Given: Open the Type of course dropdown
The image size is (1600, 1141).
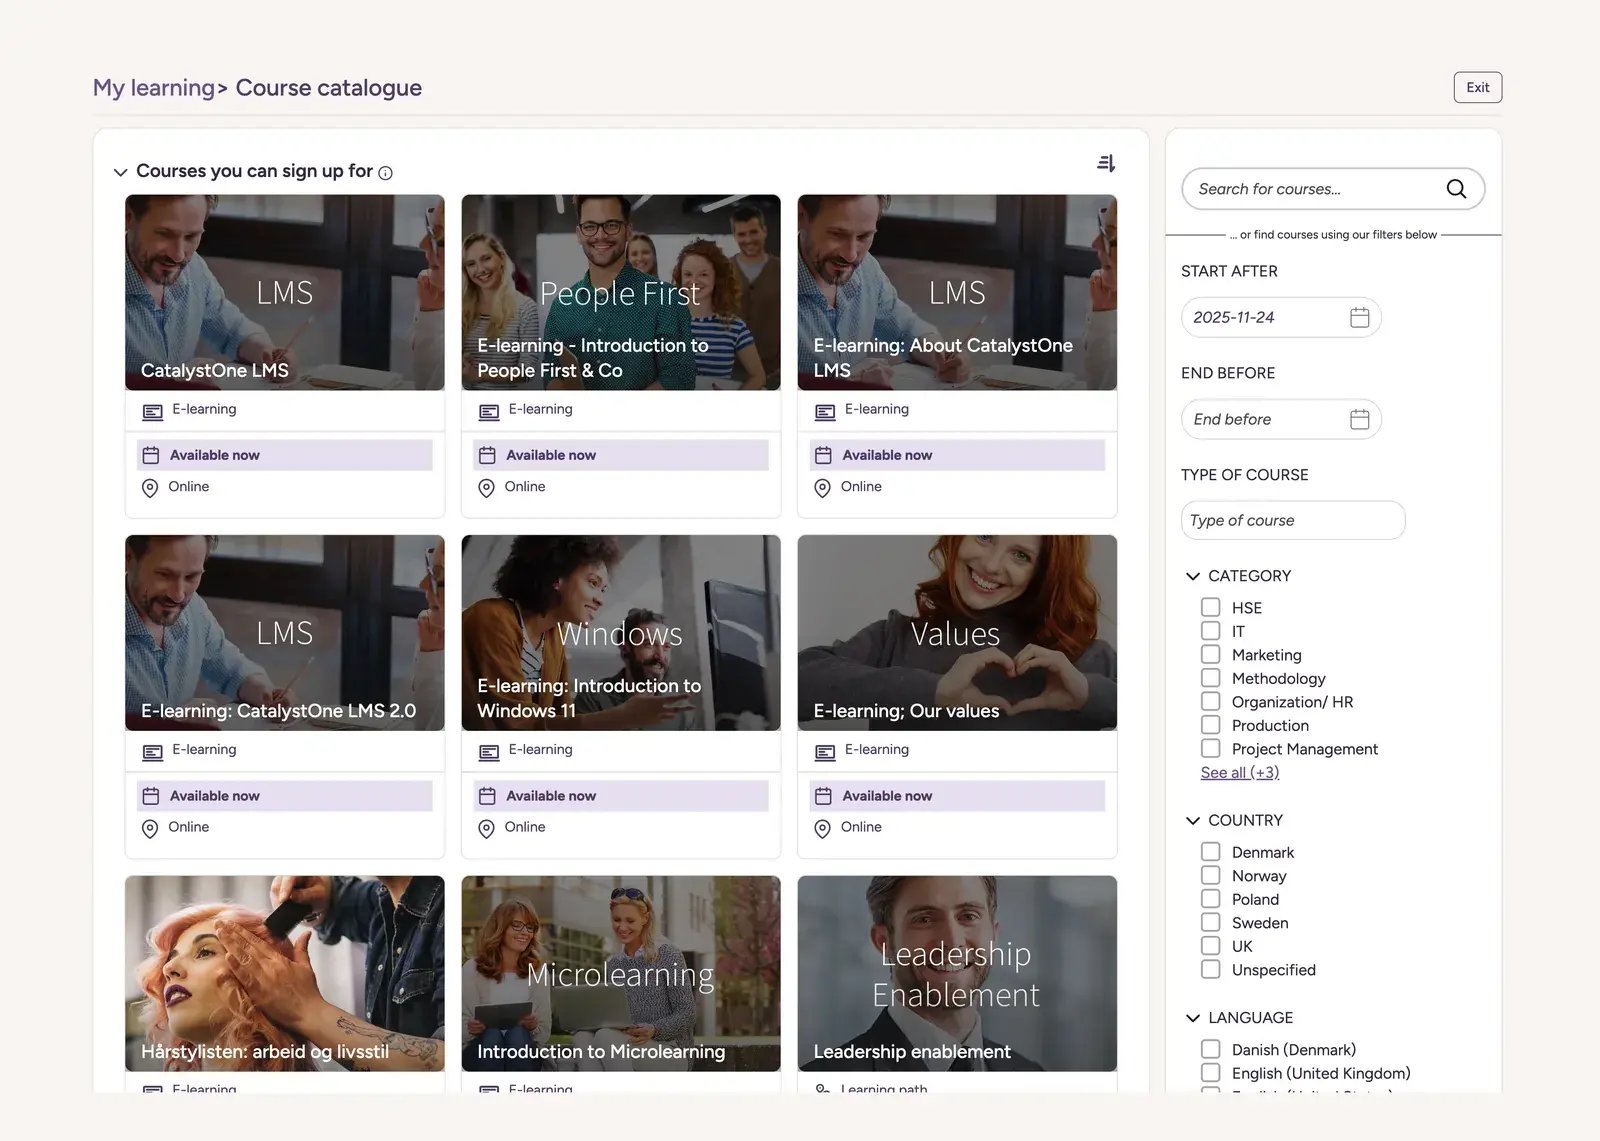Looking at the screenshot, I should [x=1293, y=520].
